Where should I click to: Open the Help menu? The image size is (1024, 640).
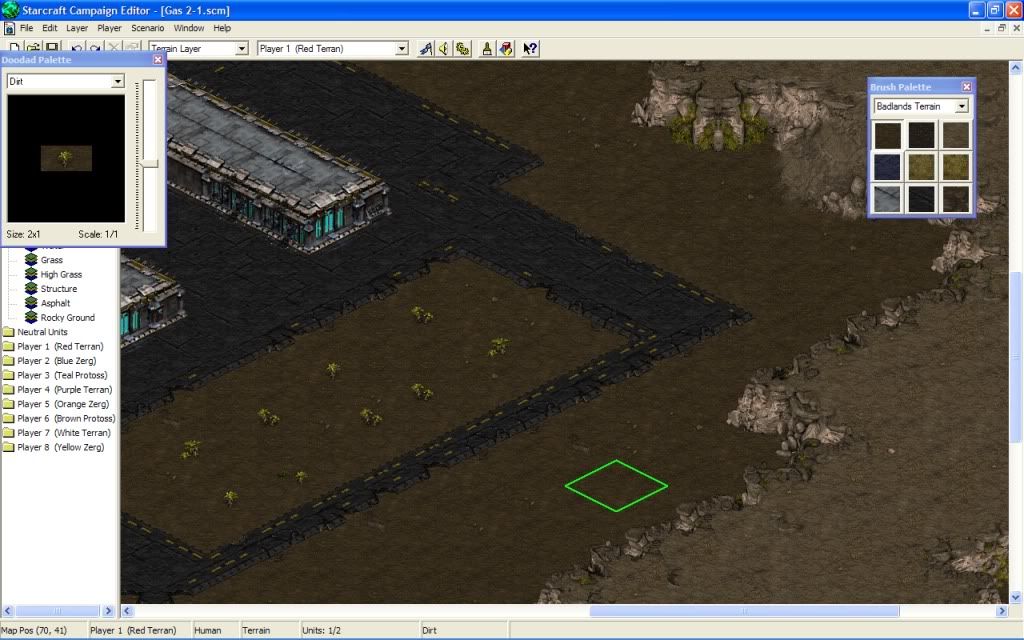[222, 28]
